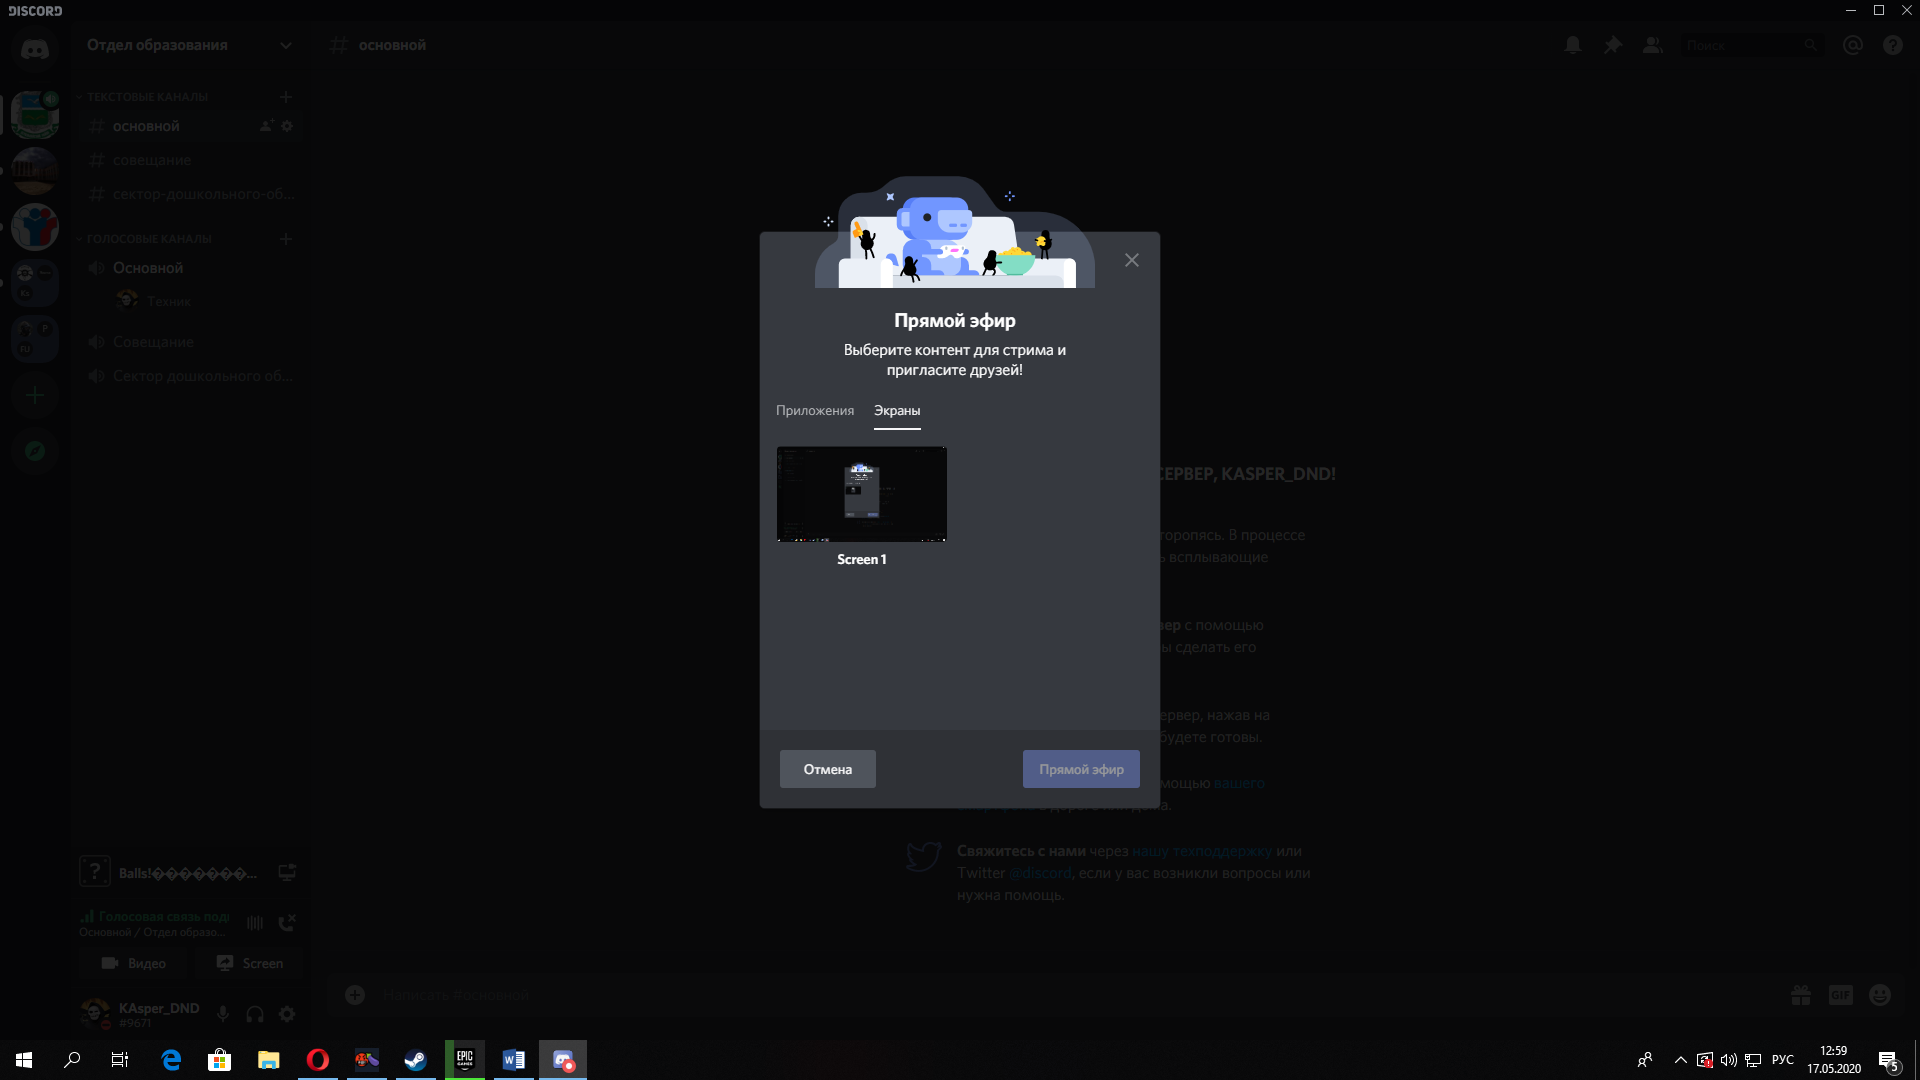Stream Balls game via monitor icon
This screenshot has height=1080, width=1920.
[287, 873]
